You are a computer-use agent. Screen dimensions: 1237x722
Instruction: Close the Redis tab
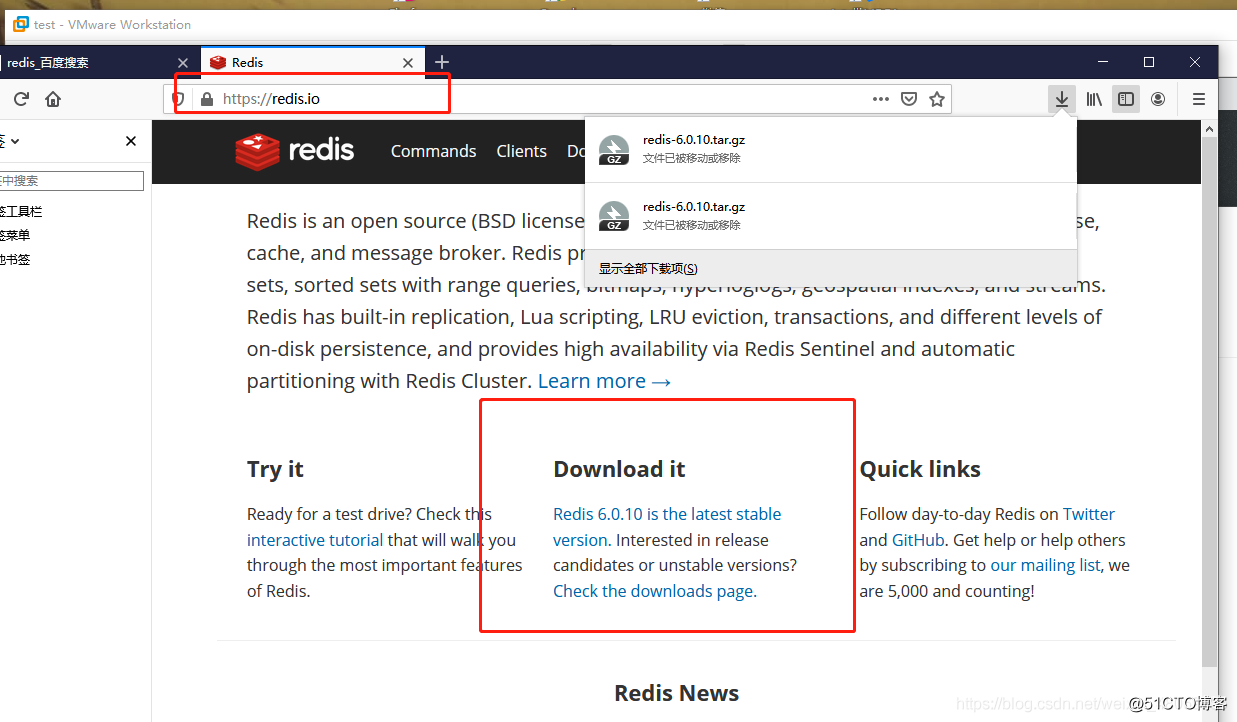(408, 62)
